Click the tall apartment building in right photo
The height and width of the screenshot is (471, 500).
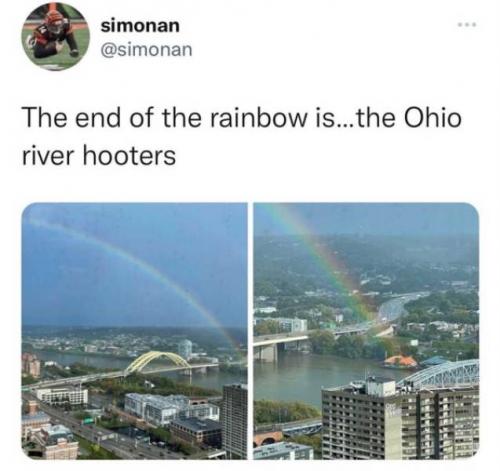coord(400,422)
